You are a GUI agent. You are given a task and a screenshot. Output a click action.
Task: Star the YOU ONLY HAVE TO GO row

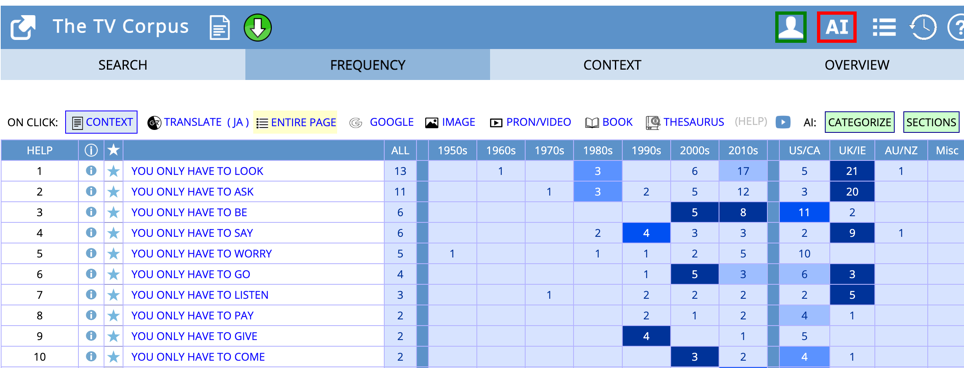113,274
